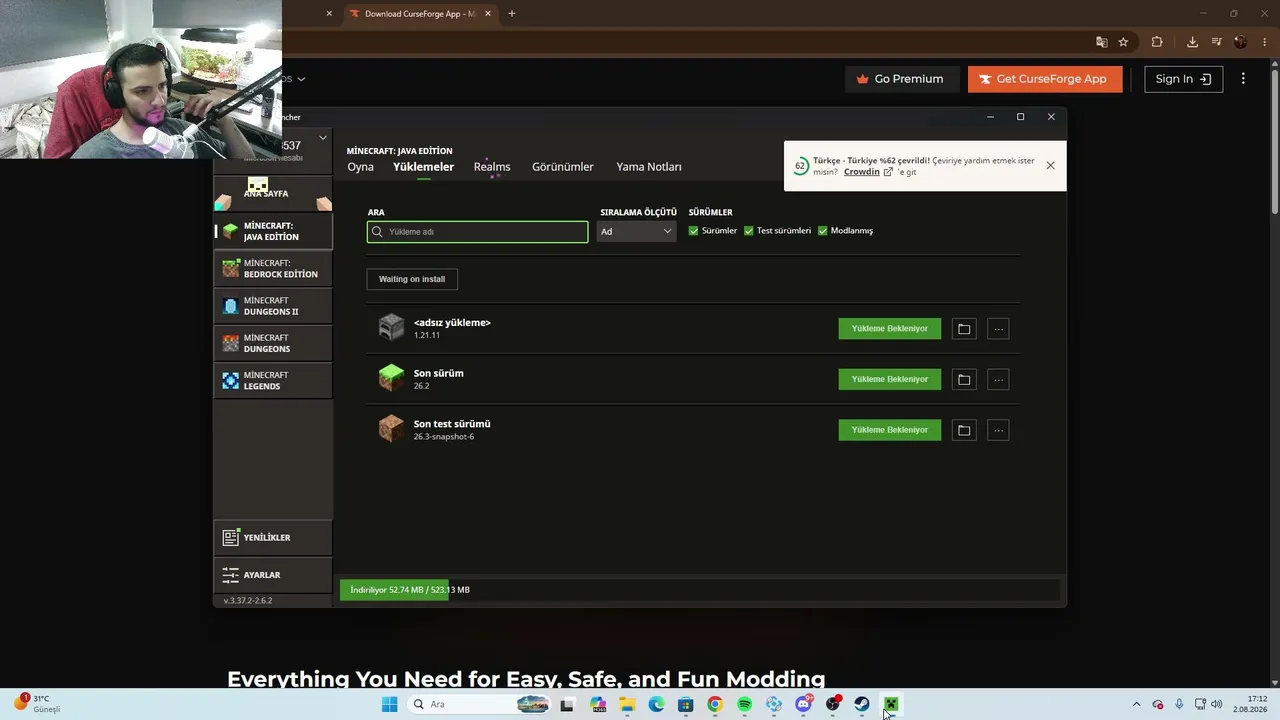Viewport: 1280px width, 720px height.
Task: Open Ayarlar settings in the launcher sidebar
Action: pyautogui.click(x=273, y=575)
